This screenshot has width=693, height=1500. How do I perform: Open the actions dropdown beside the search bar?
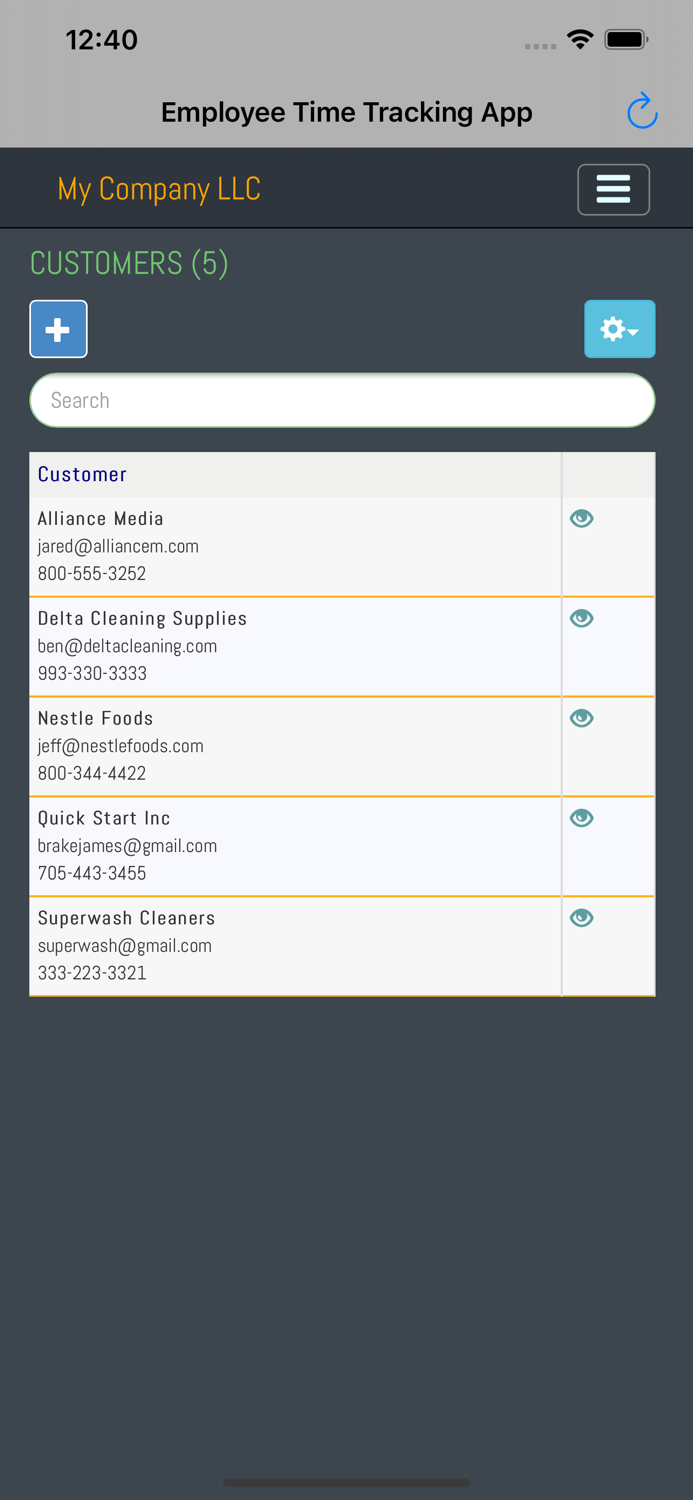pos(620,329)
